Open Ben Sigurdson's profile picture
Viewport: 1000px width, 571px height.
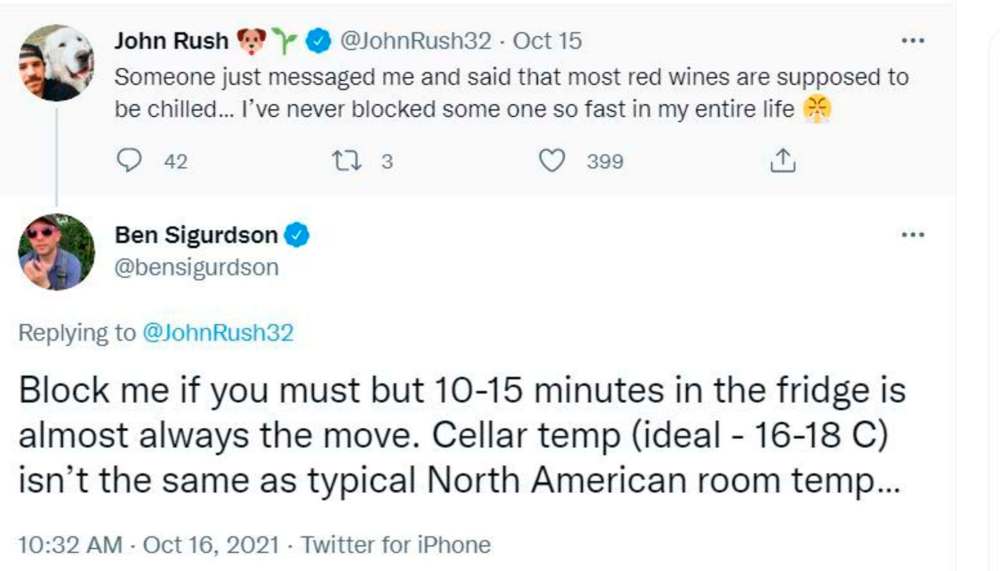[56, 252]
